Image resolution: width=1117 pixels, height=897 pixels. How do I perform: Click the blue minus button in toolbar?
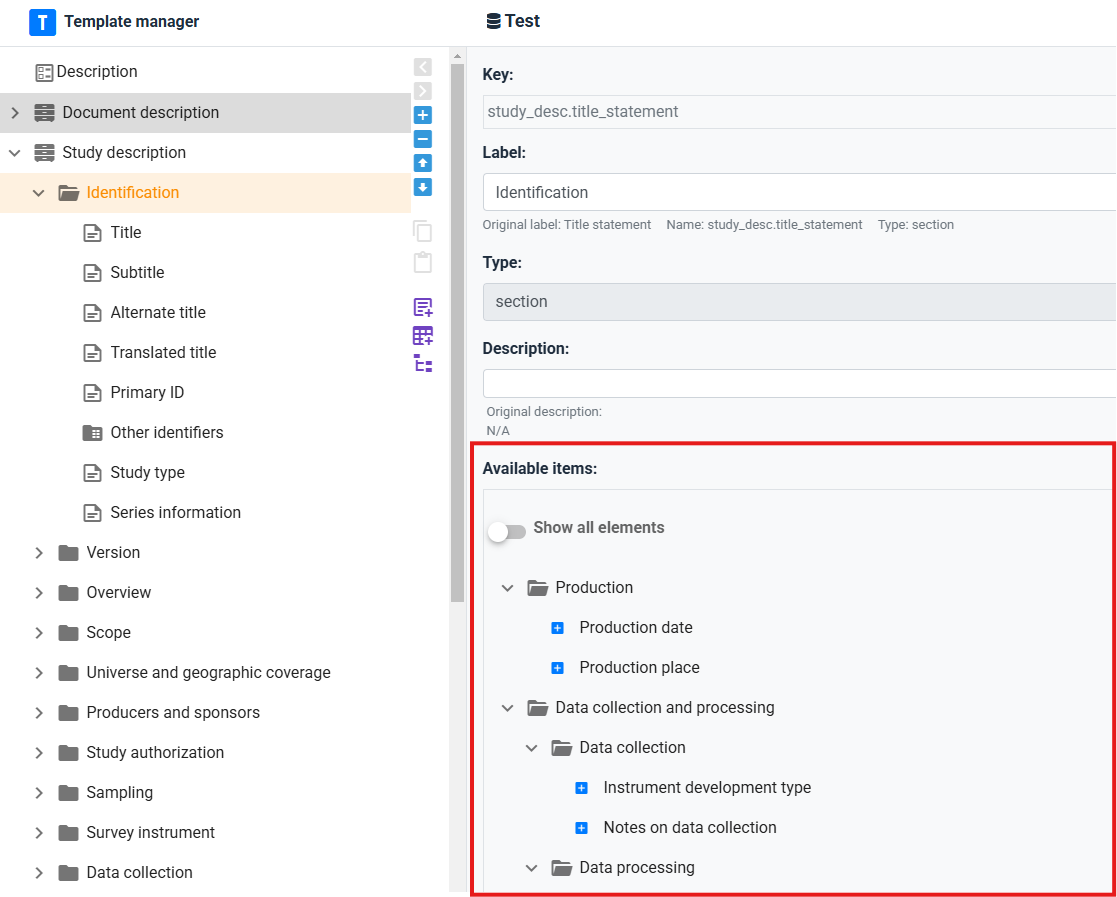point(423,139)
